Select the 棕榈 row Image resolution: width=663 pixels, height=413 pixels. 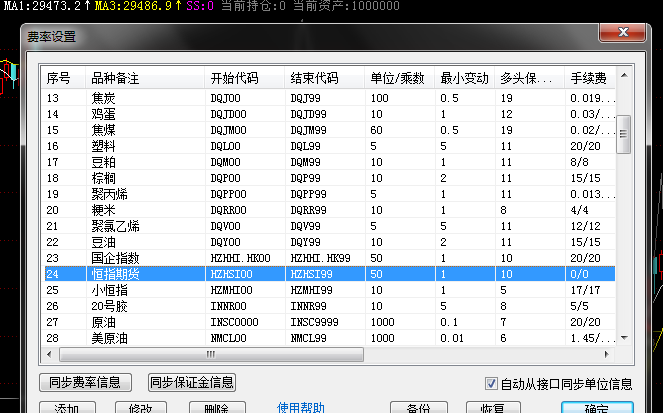(329, 178)
